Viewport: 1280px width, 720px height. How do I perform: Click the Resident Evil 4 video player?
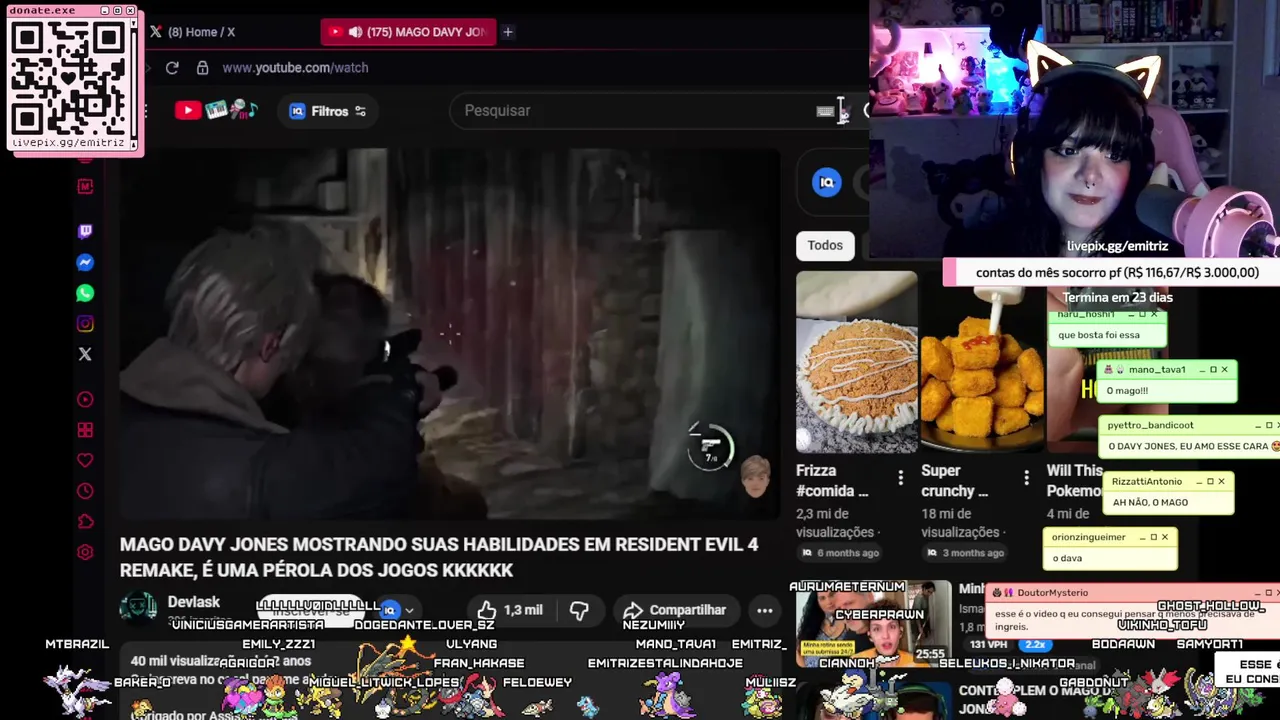pyautogui.click(x=450, y=335)
